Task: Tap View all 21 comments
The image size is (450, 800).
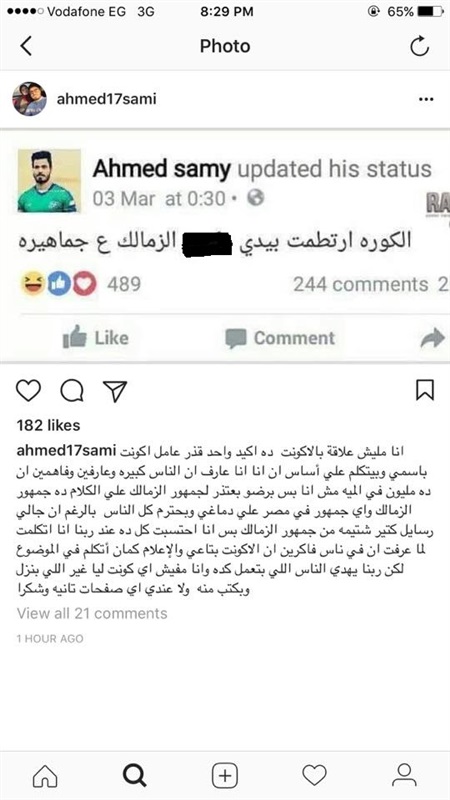Action: [x=92, y=613]
